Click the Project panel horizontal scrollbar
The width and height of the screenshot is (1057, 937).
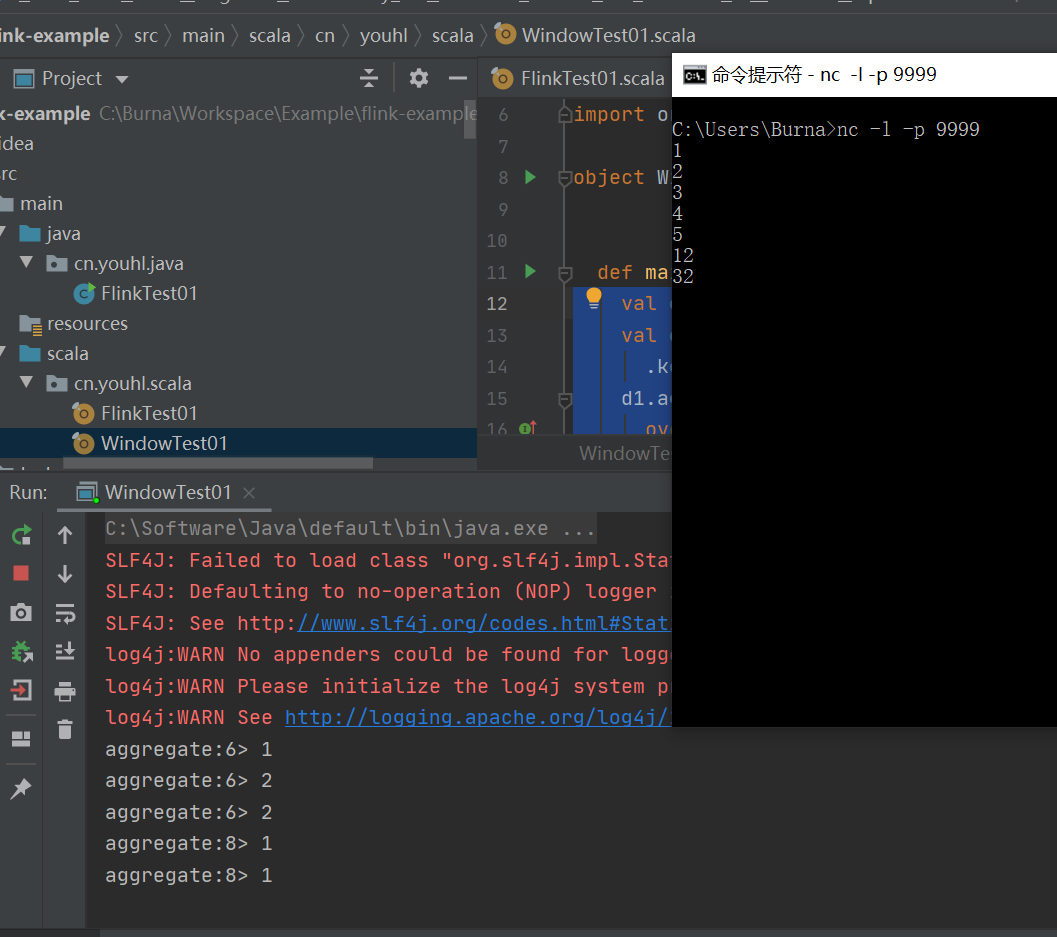(218, 464)
